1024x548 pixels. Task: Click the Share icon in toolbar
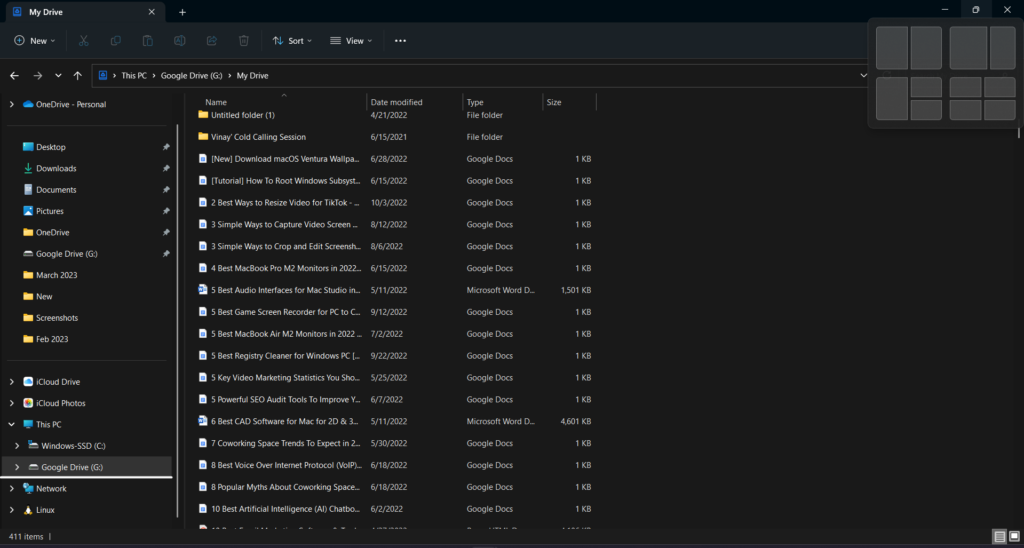pos(212,41)
